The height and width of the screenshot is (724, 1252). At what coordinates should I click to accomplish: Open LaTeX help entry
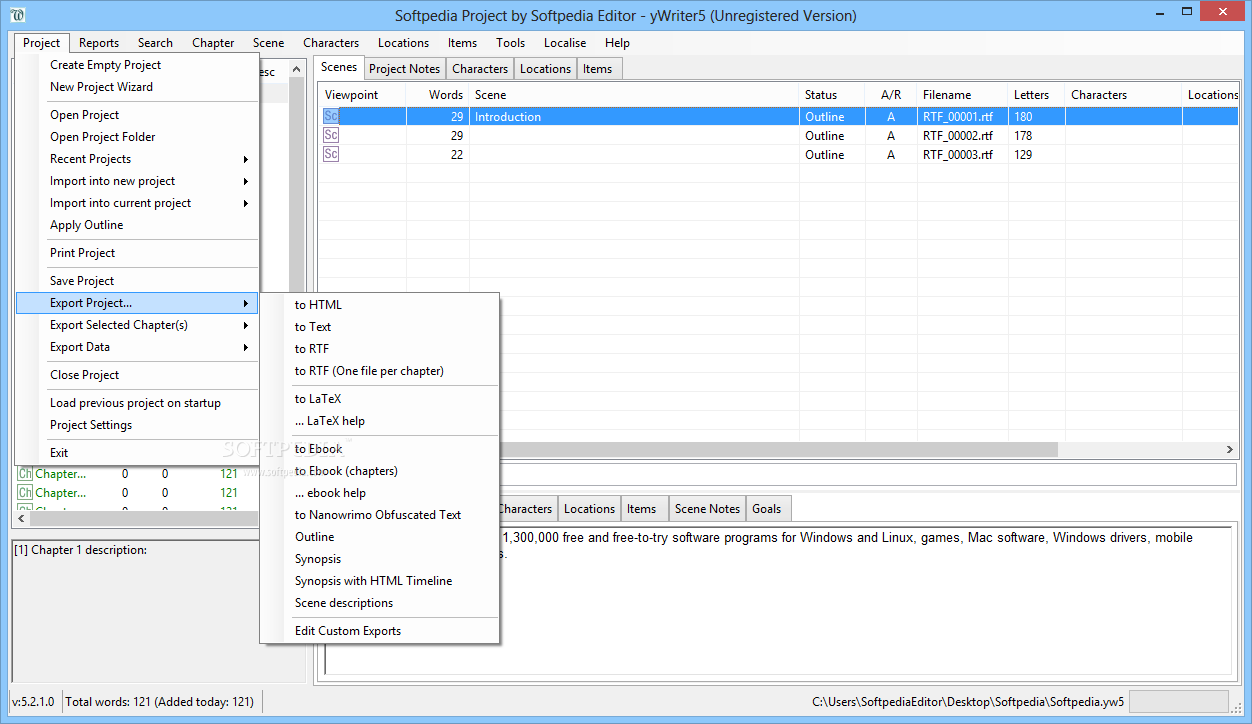(x=380, y=421)
